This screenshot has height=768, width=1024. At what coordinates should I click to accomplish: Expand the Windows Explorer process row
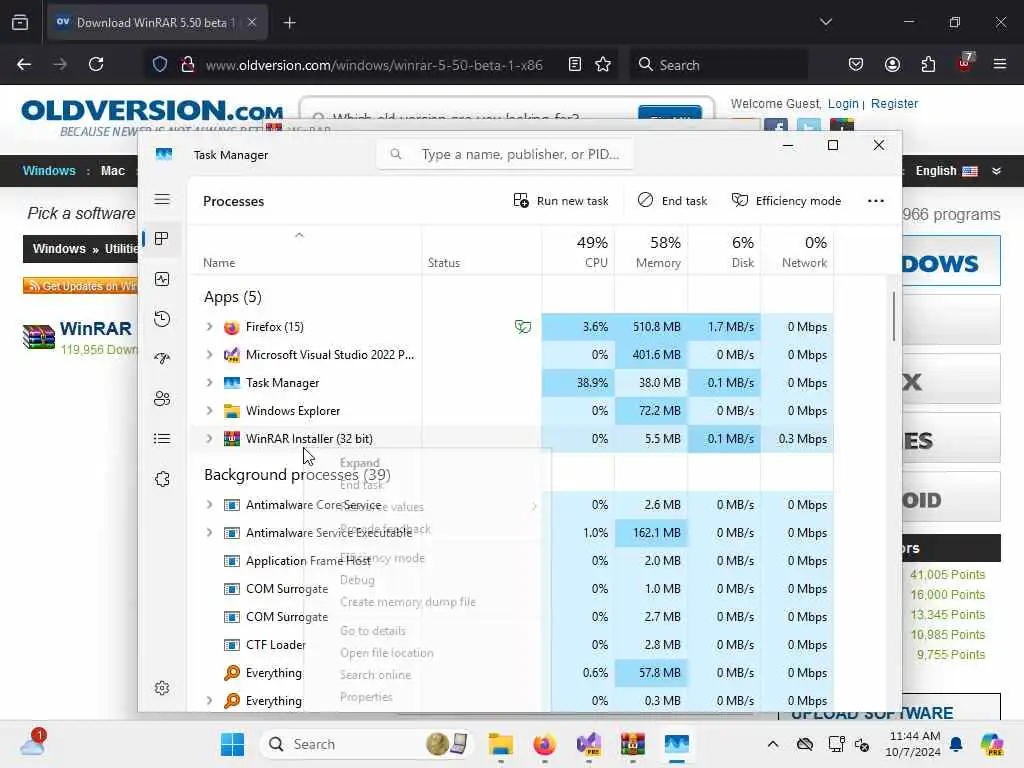pos(209,411)
